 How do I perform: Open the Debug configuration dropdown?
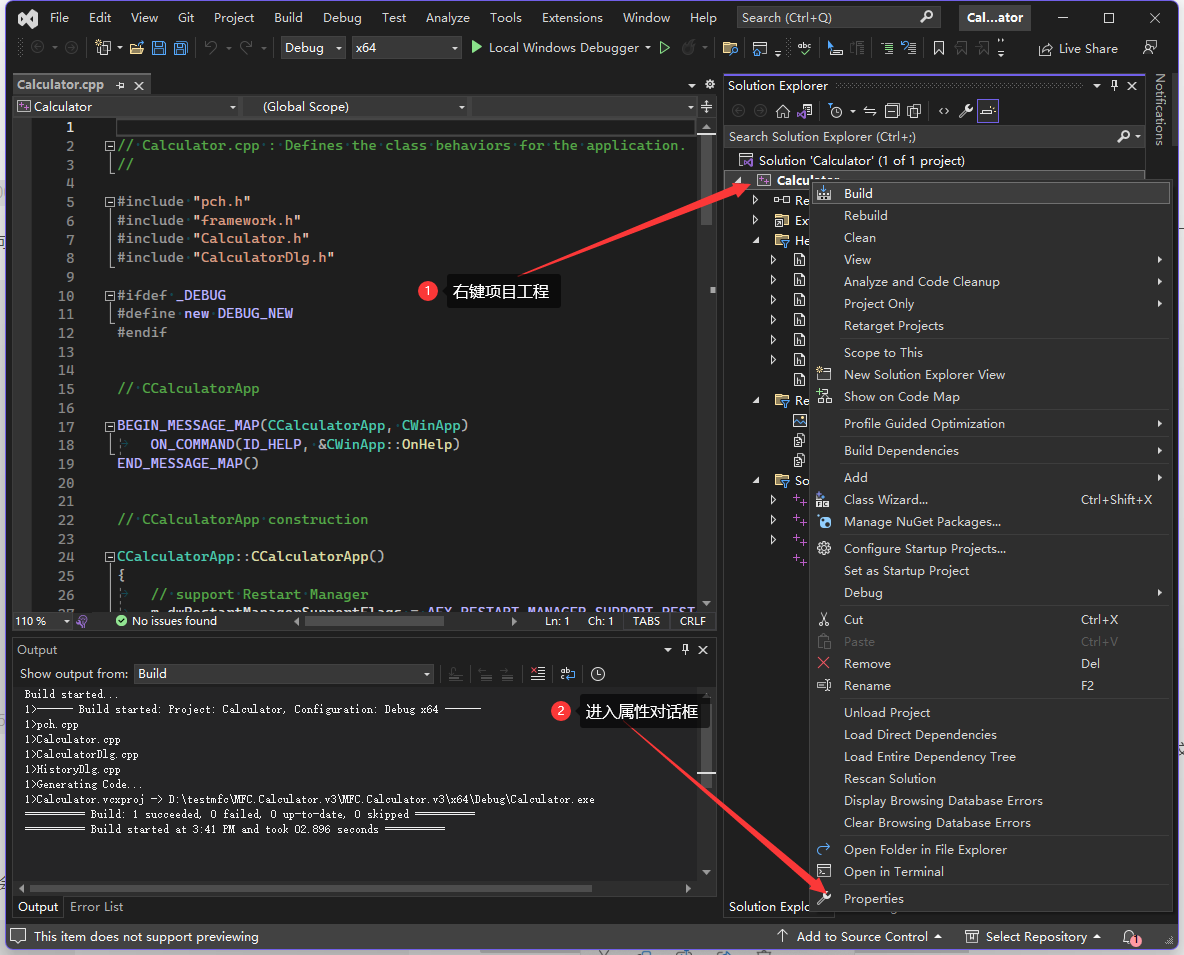coord(313,48)
